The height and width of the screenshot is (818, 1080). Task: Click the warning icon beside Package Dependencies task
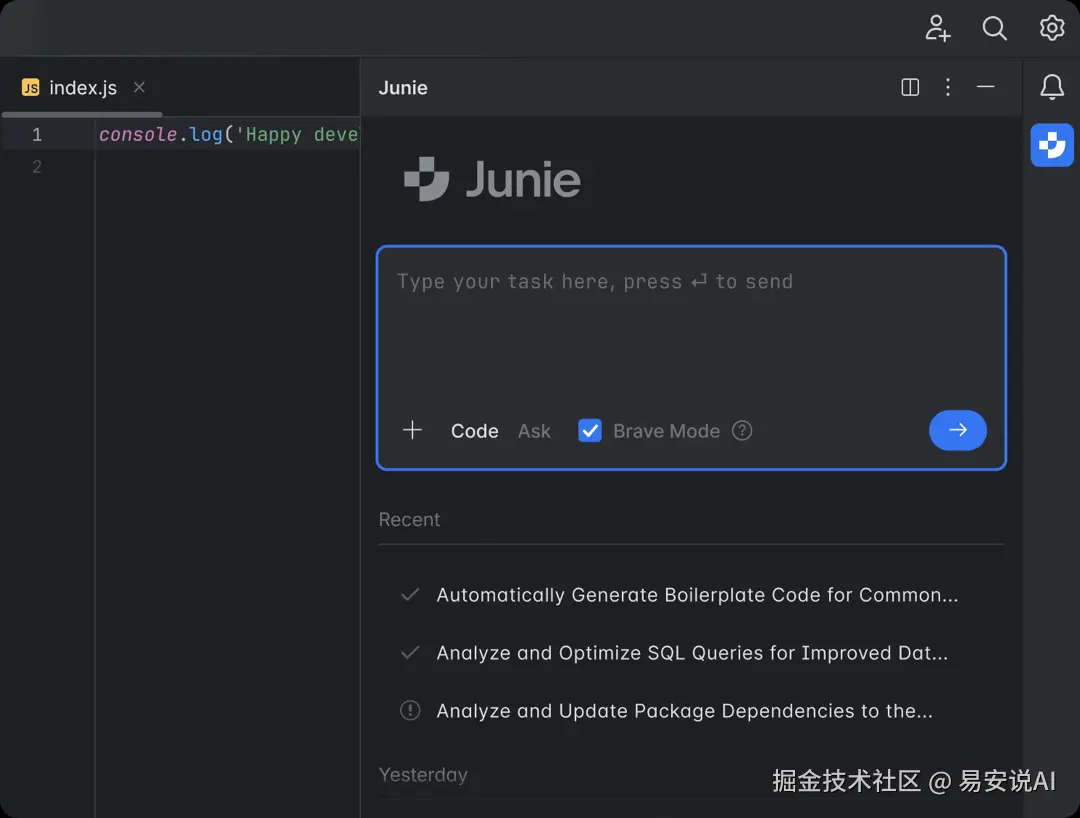click(410, 710)
